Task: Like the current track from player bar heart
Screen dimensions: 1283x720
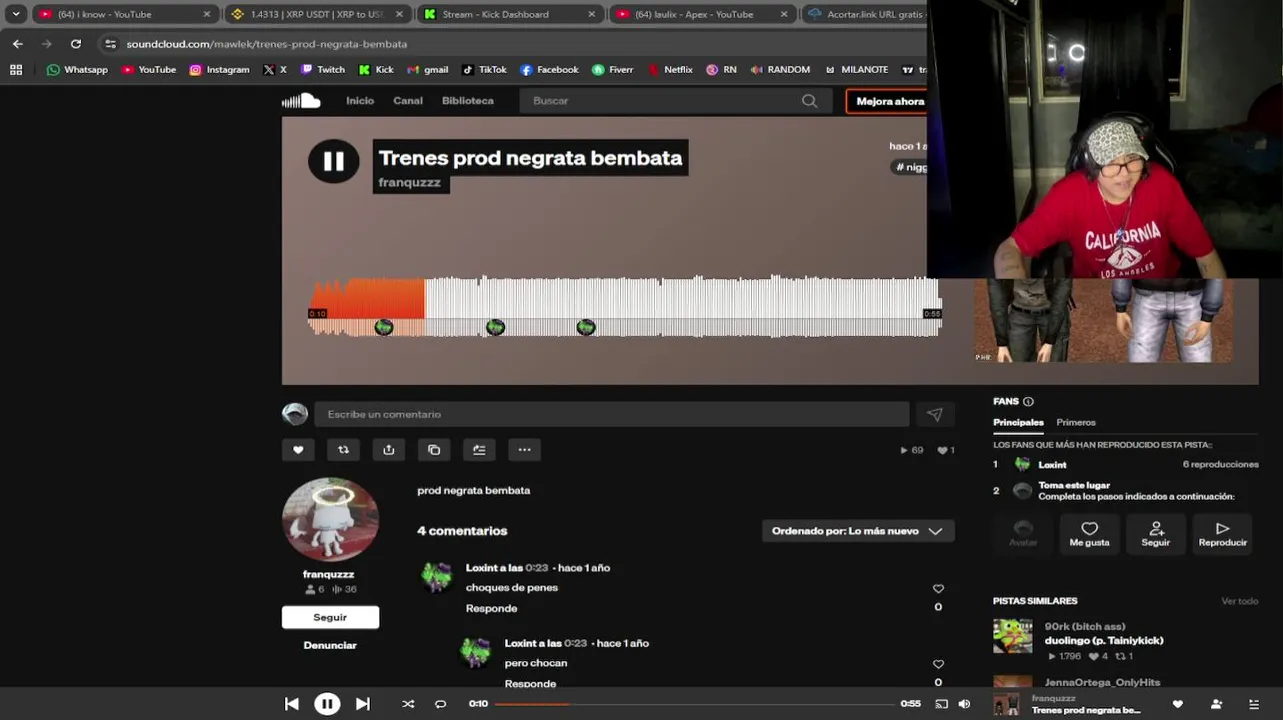Action: coord(1178,704)
